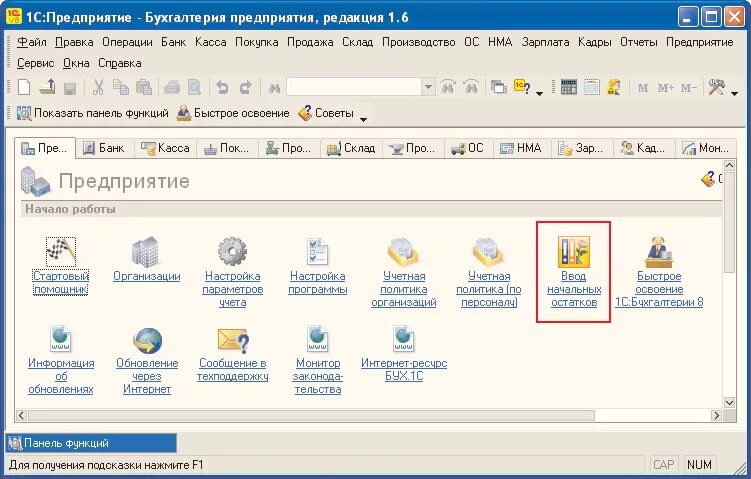The image size is (751, 479).
Task: Click Быстрое освоение toolbar button
Action: coord(233,114)
